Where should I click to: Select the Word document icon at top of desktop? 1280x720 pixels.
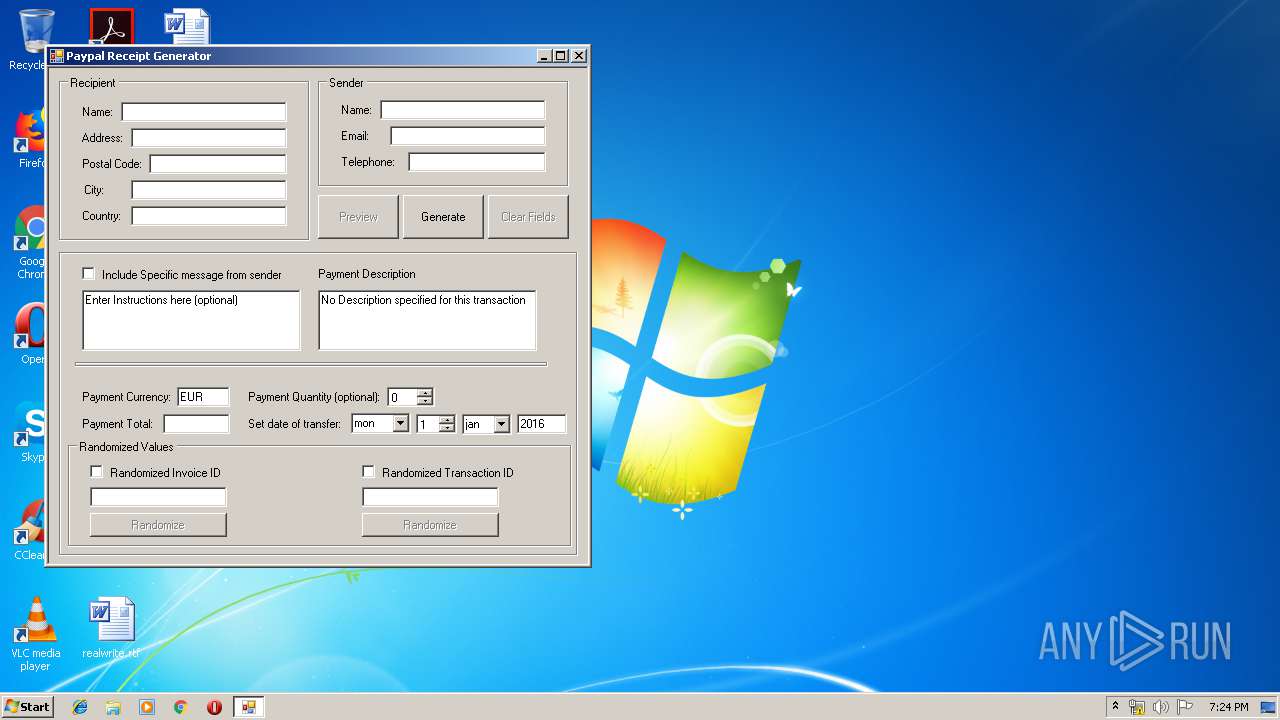187,27
